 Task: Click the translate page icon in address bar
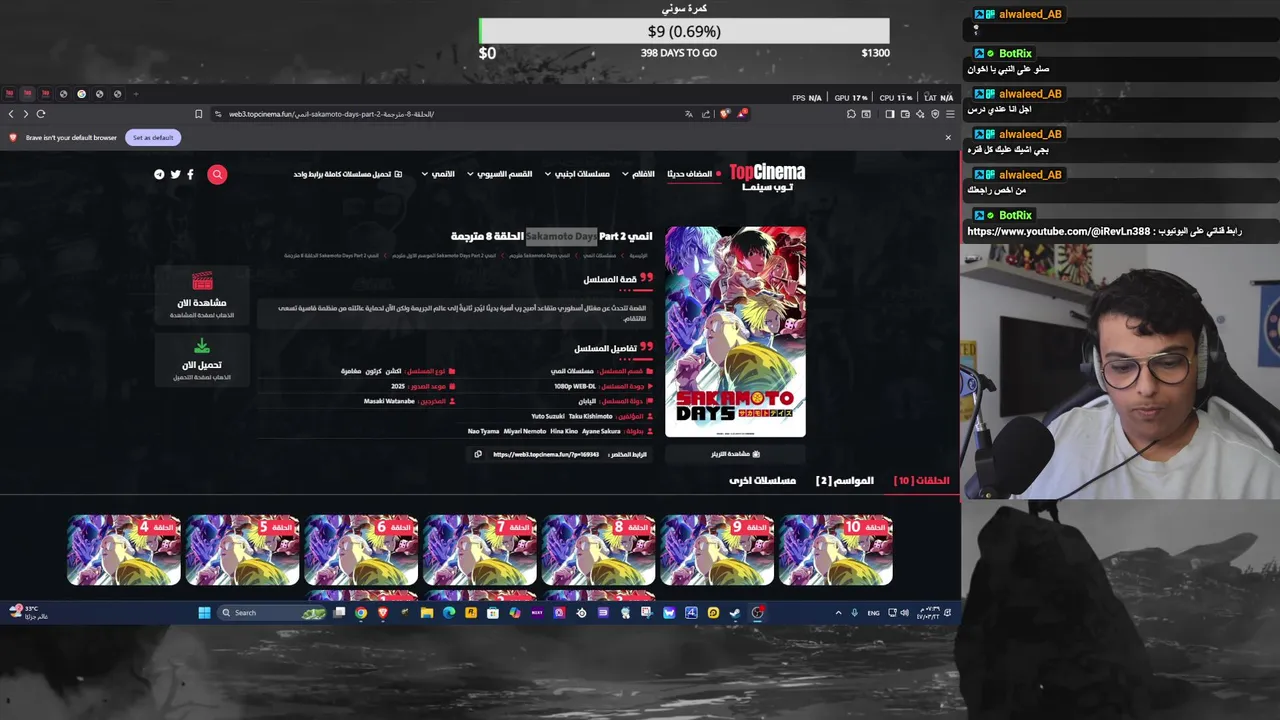click(x=688, y=114)
